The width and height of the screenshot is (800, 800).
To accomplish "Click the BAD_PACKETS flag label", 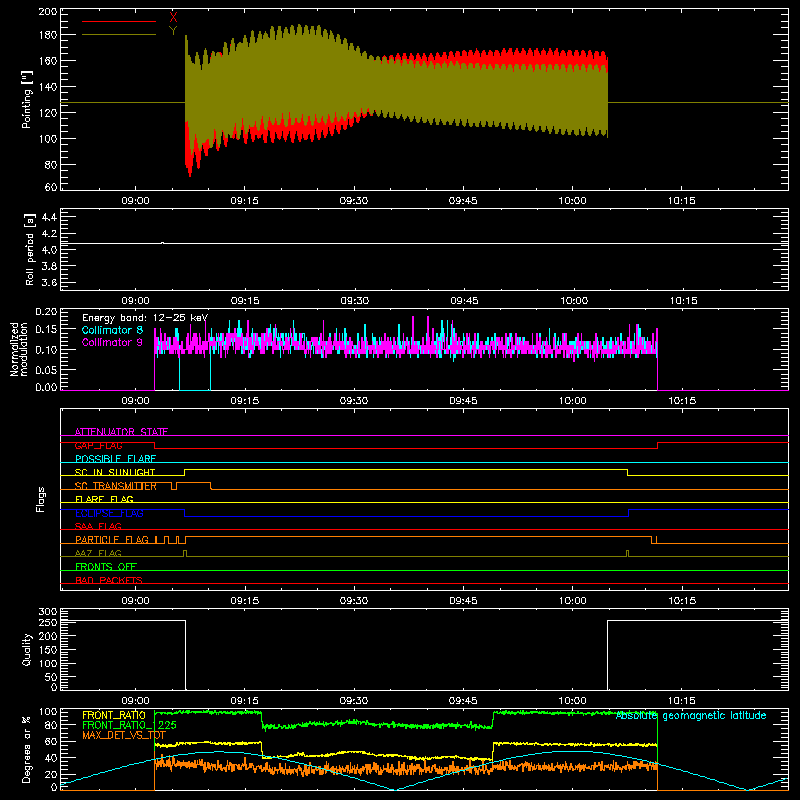I will (109, 580).
